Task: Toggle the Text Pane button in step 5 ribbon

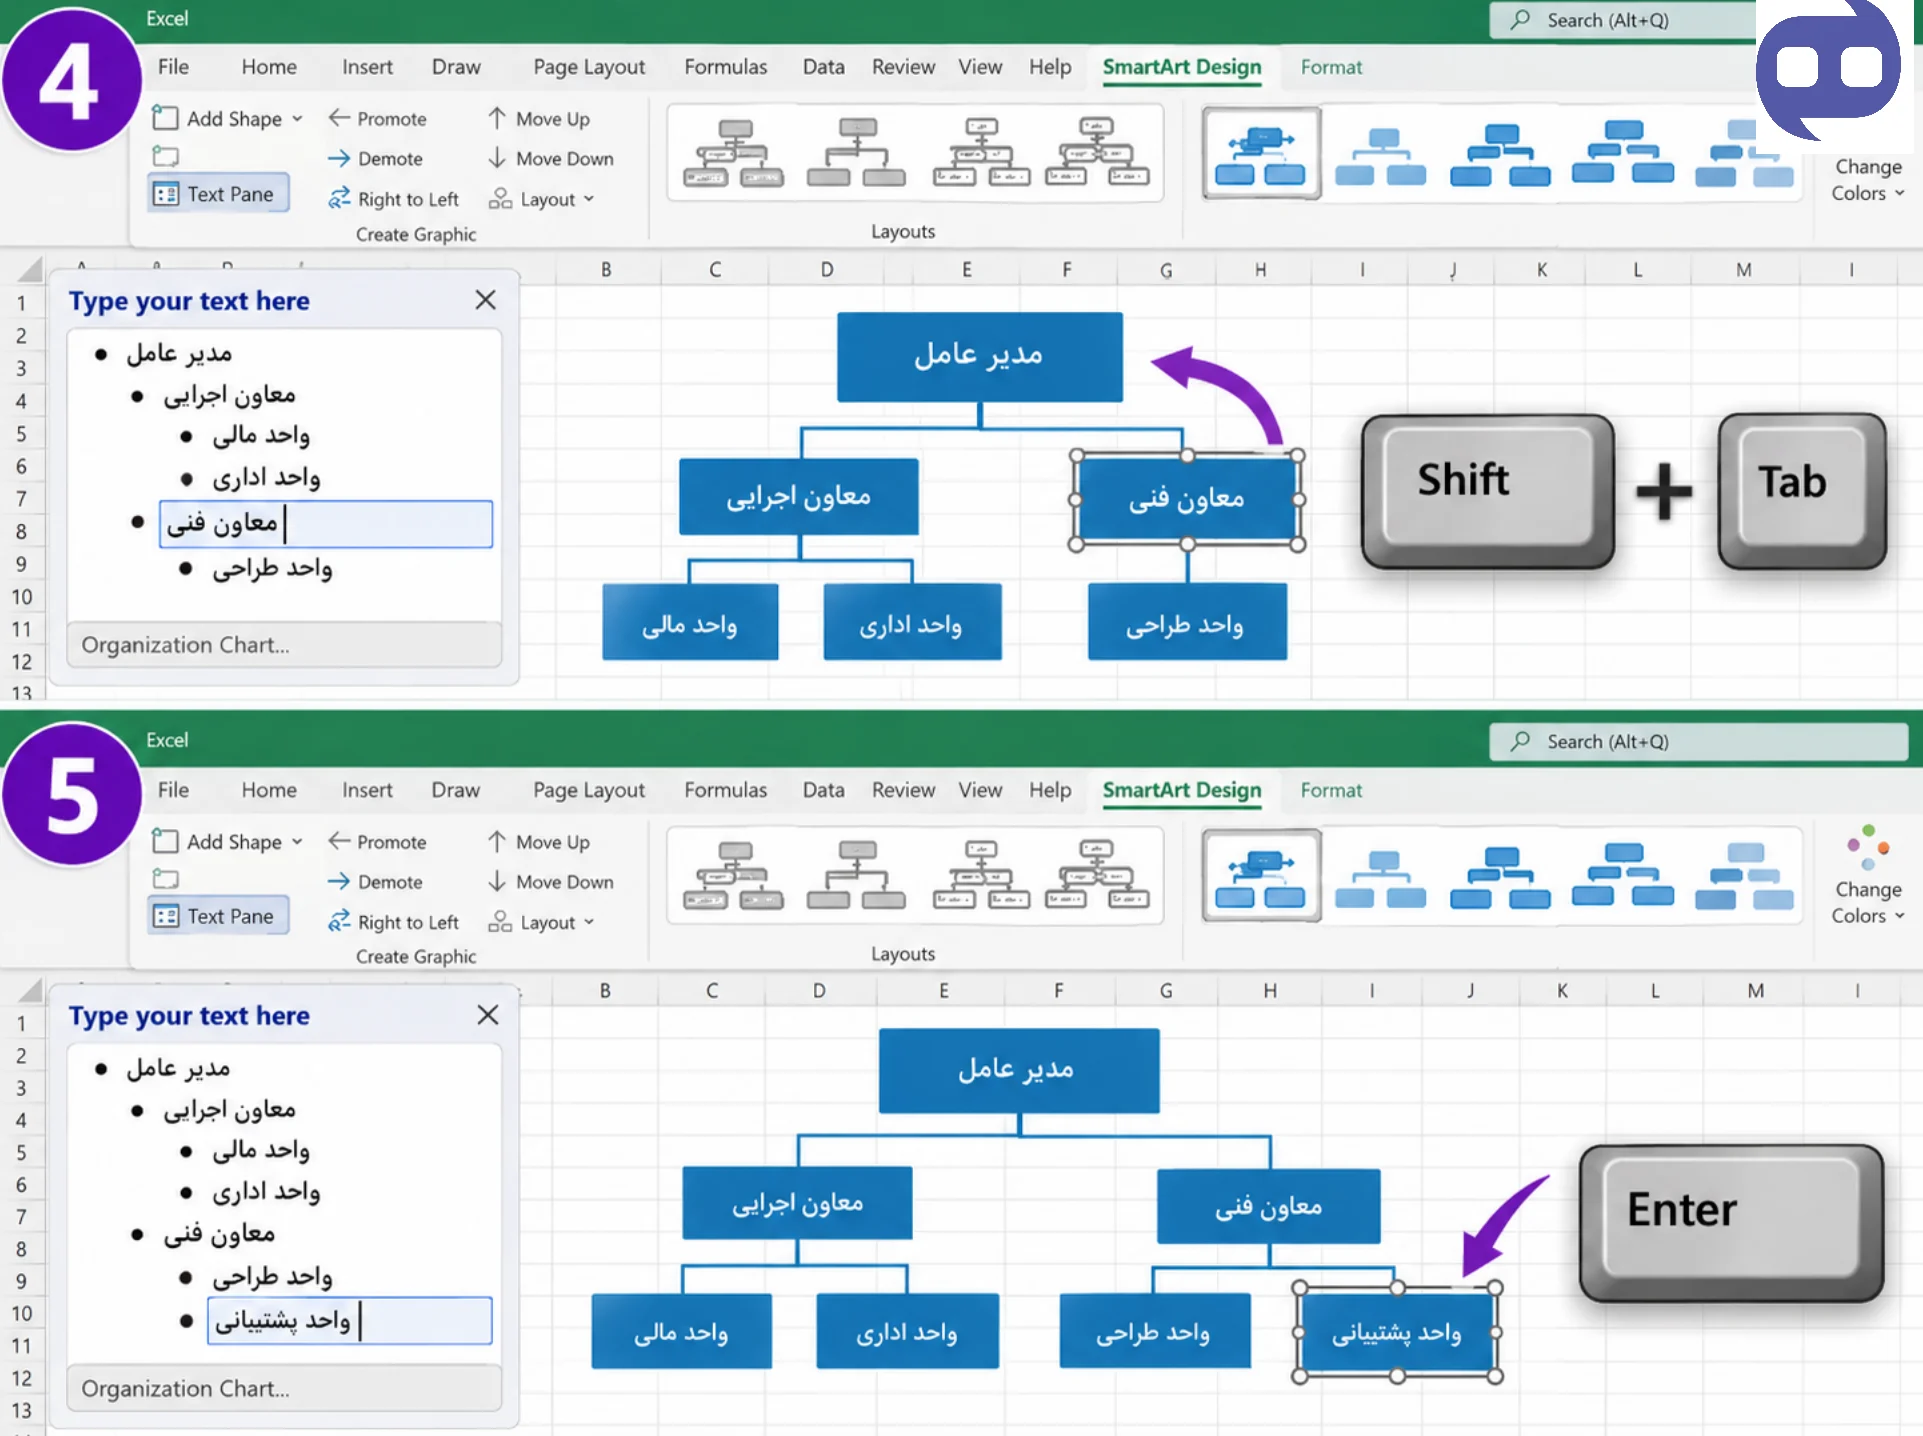Action: (218, 916)
